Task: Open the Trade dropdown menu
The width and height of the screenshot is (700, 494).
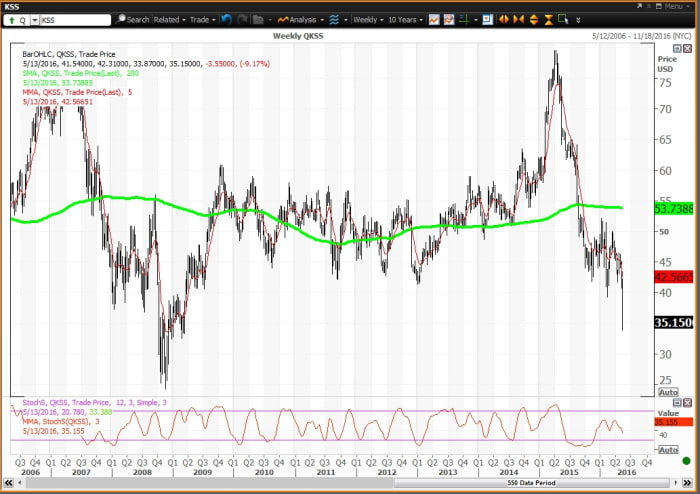Action: coord(201,19)
